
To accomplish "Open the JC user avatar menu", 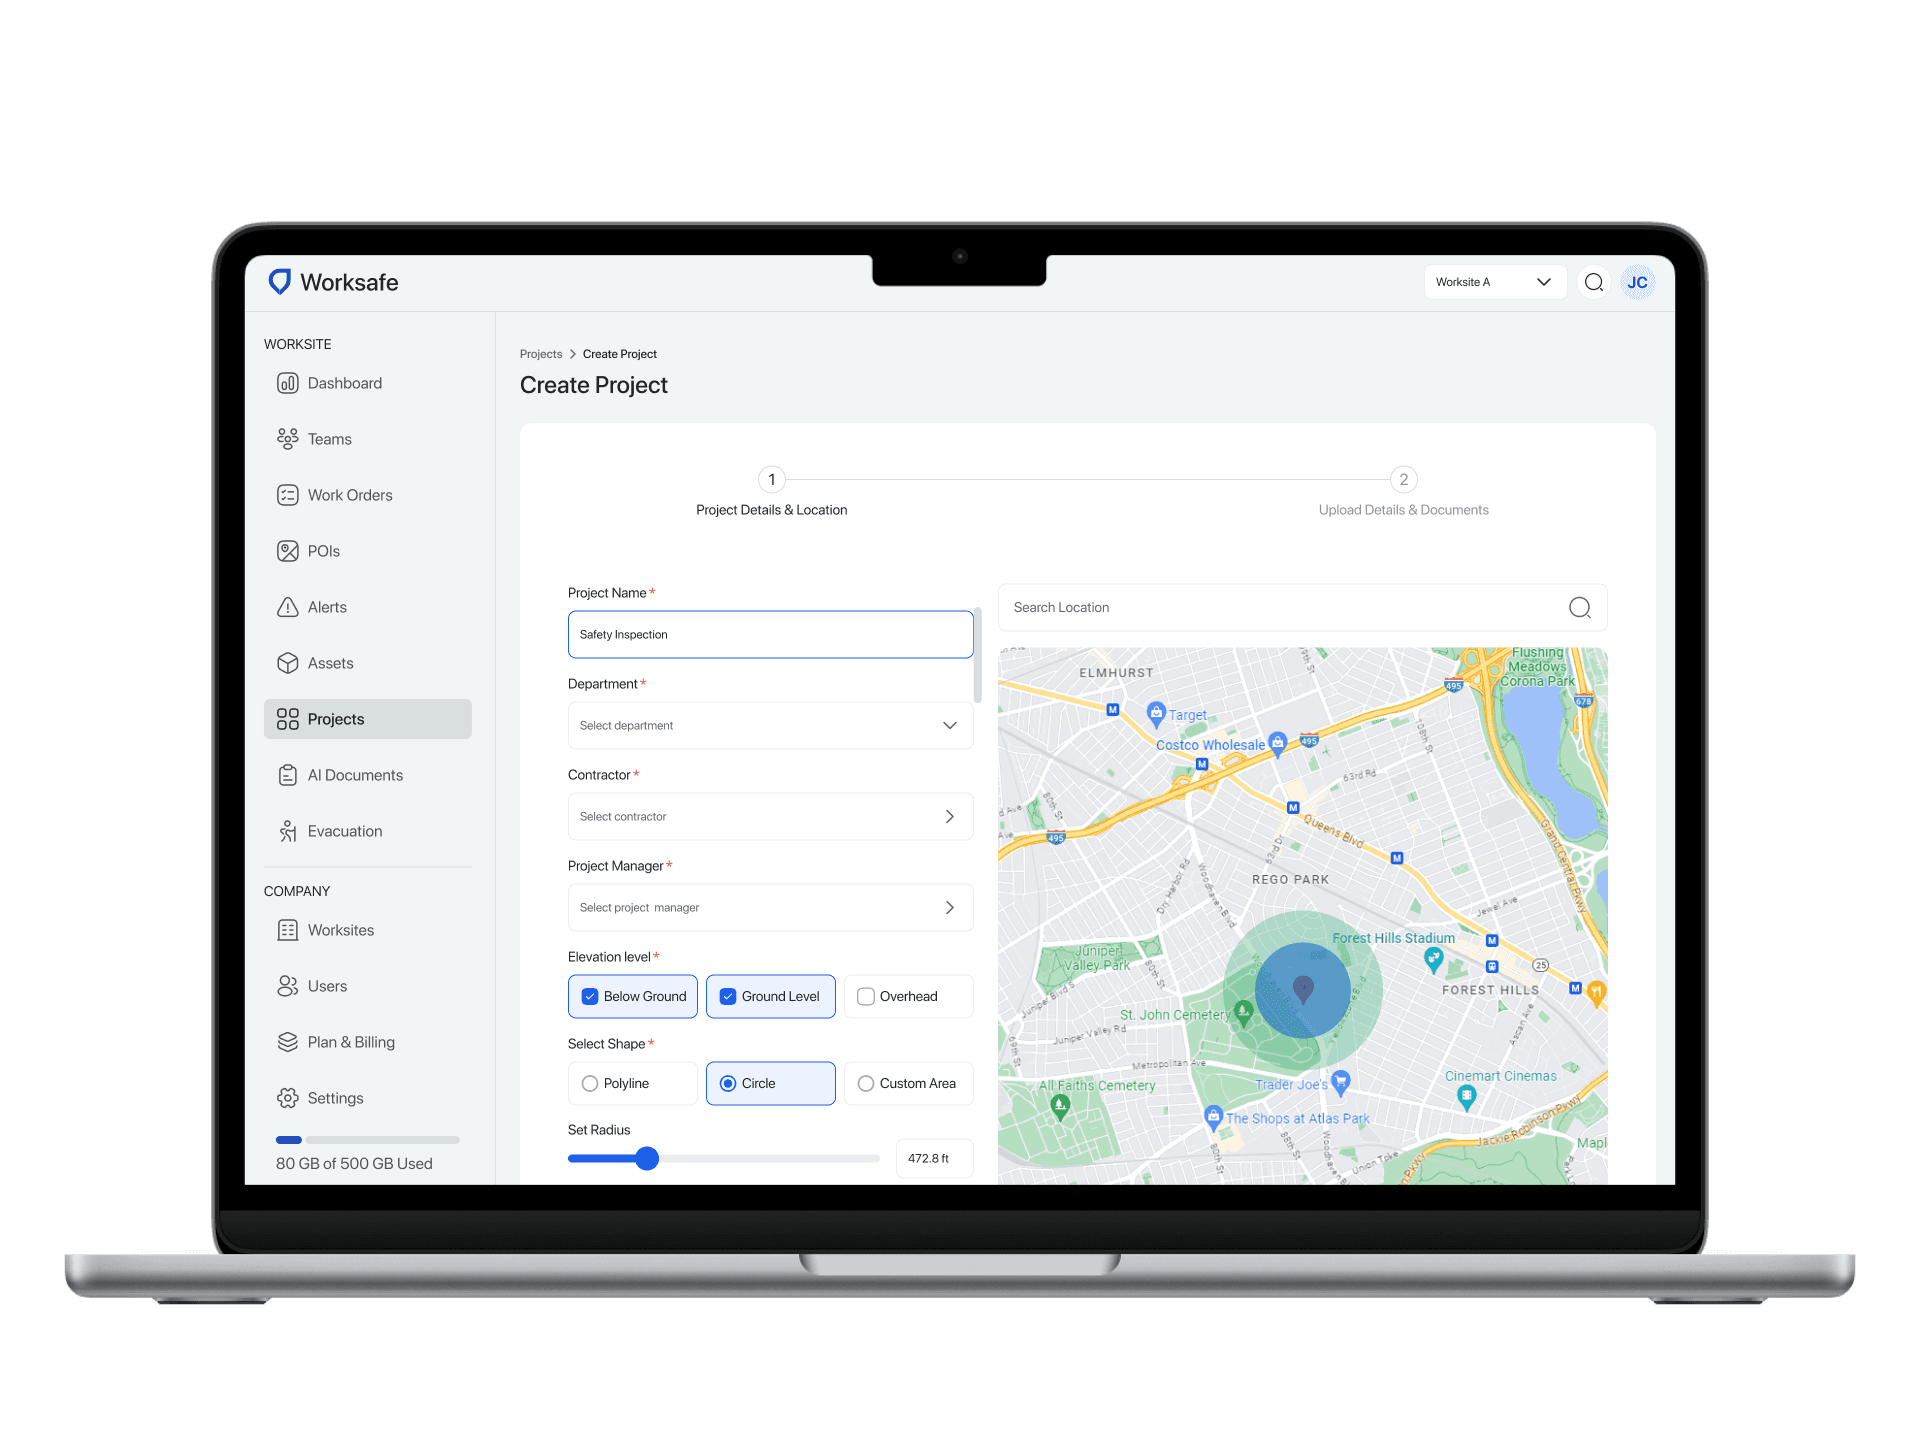I will click(1637, 282).
